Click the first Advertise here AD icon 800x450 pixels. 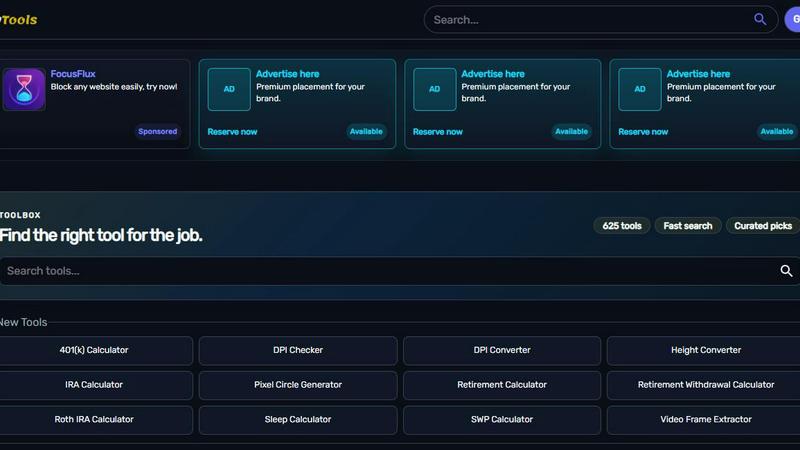click(229, 89)
